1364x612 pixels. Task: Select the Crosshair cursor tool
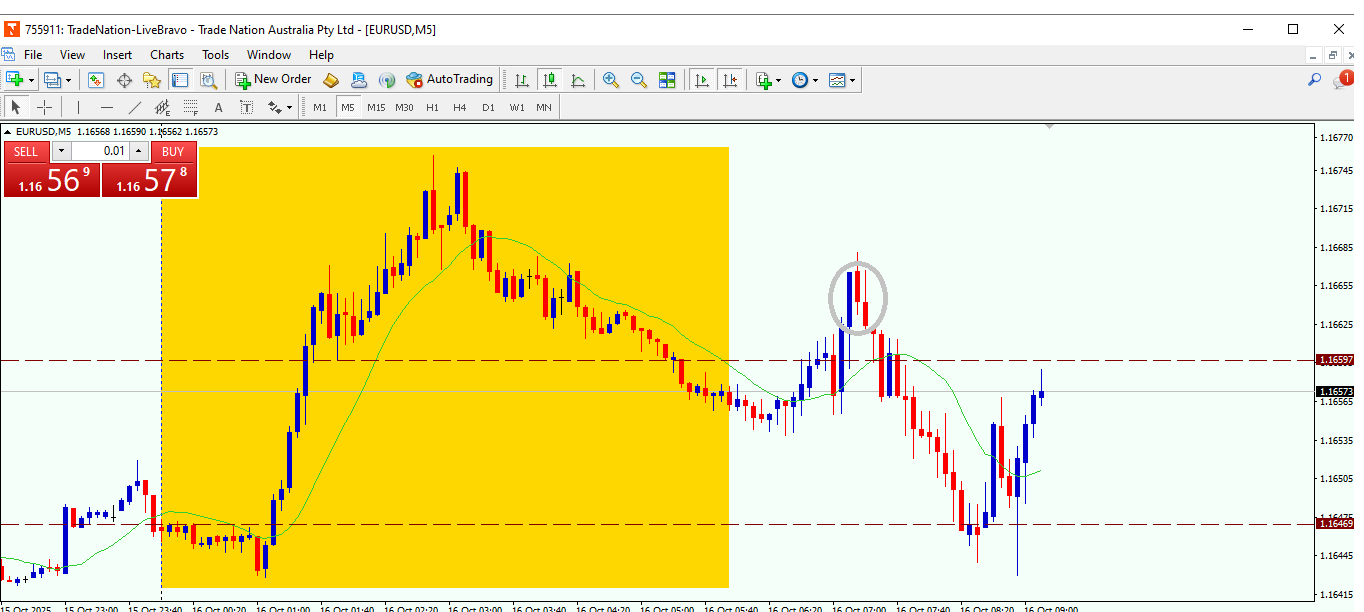point(45,107)
